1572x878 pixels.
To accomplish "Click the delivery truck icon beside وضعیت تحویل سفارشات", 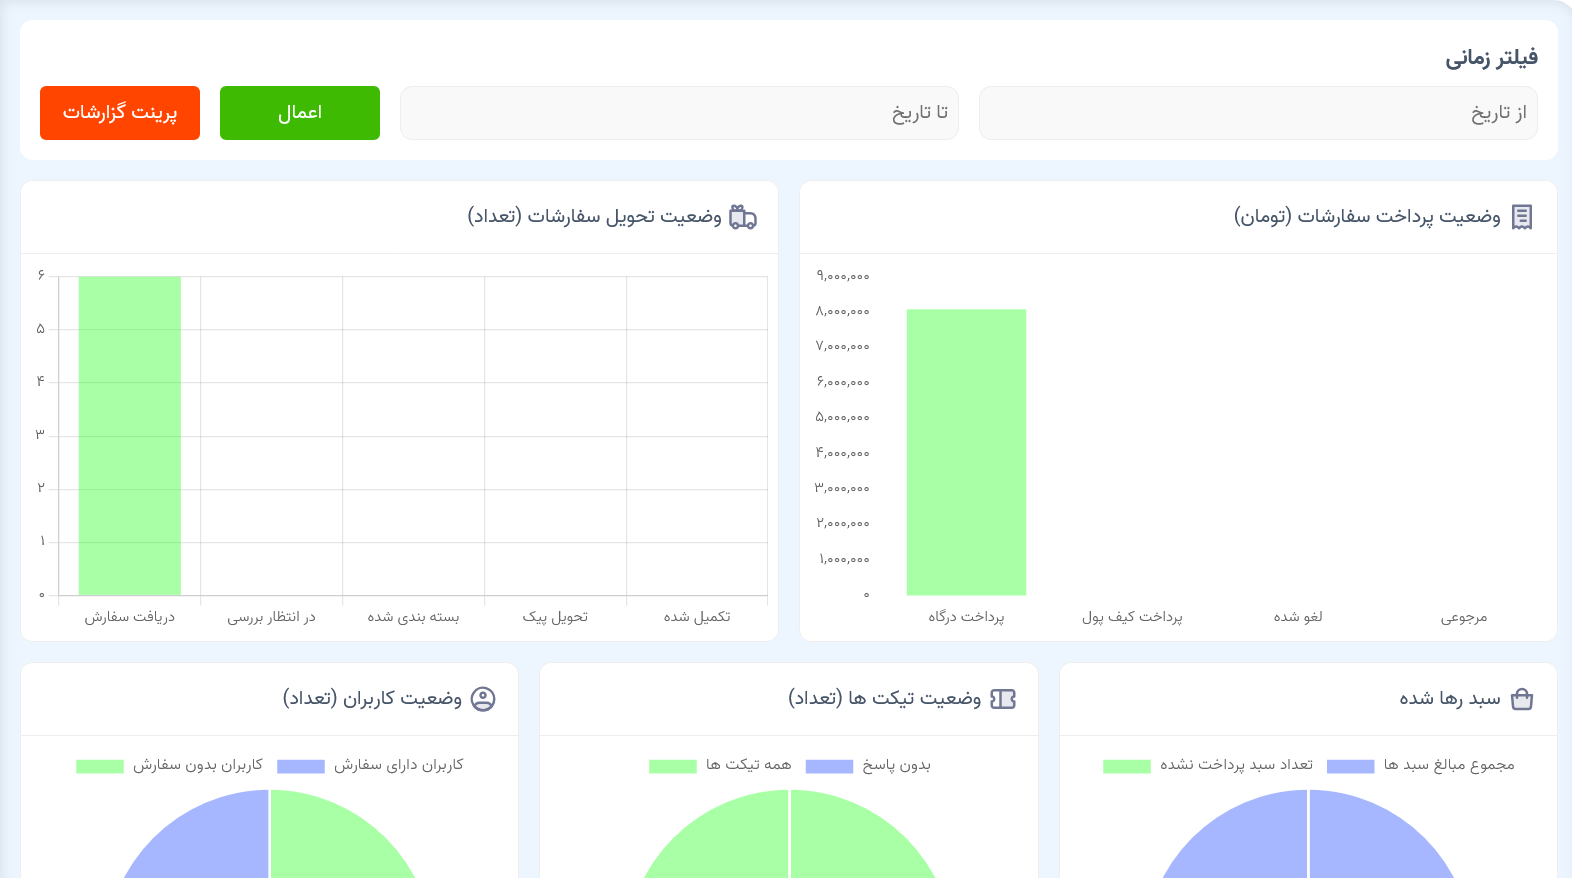I will click(743, 217).
